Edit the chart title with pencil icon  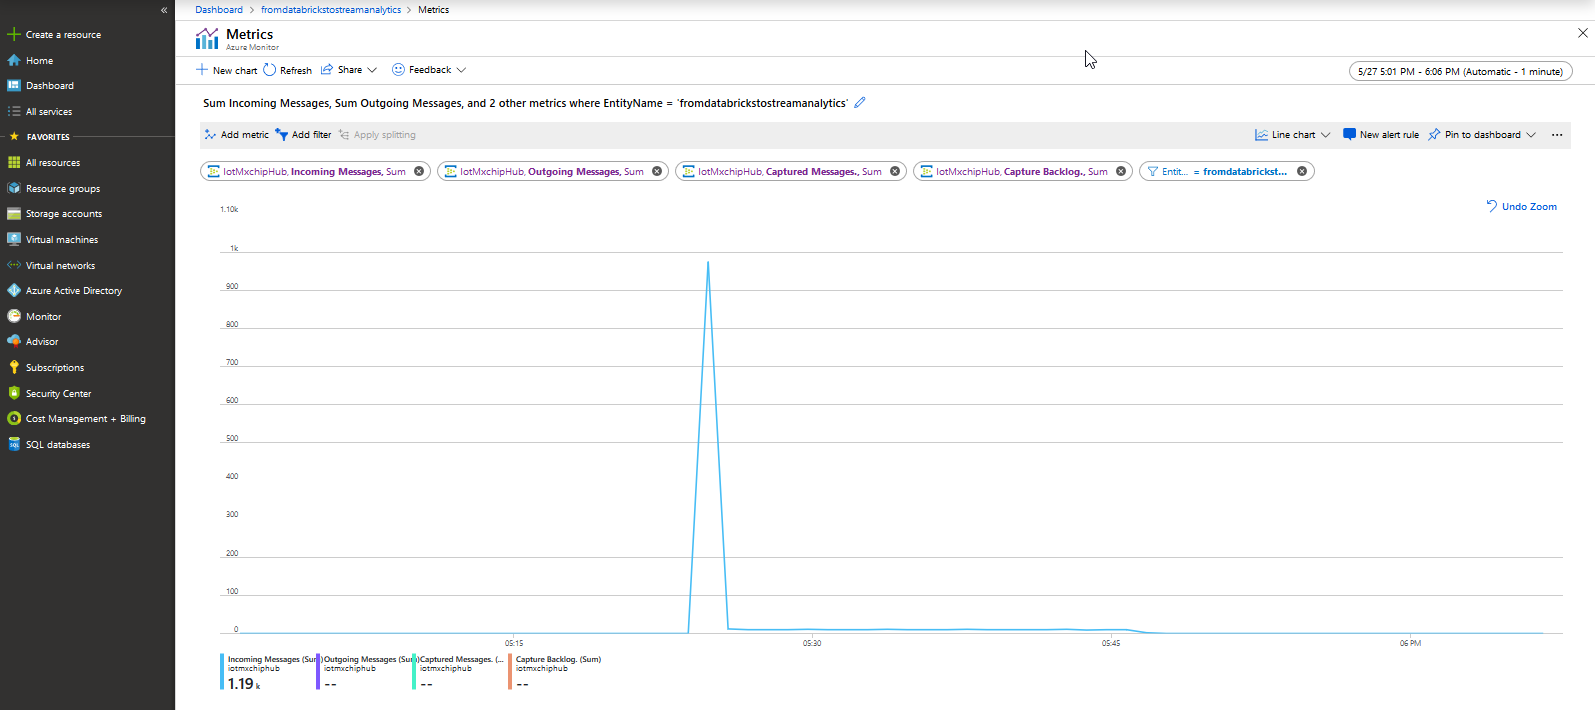860,103
